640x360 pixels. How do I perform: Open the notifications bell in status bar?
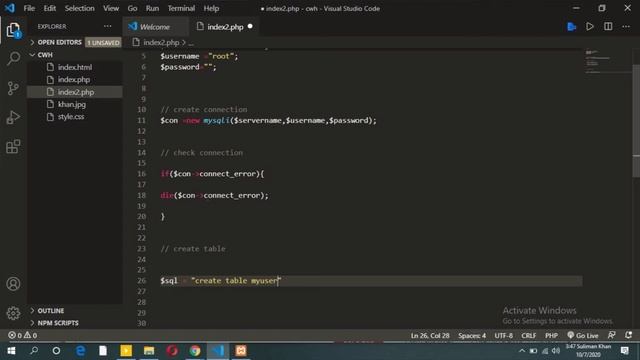[629, 335]
